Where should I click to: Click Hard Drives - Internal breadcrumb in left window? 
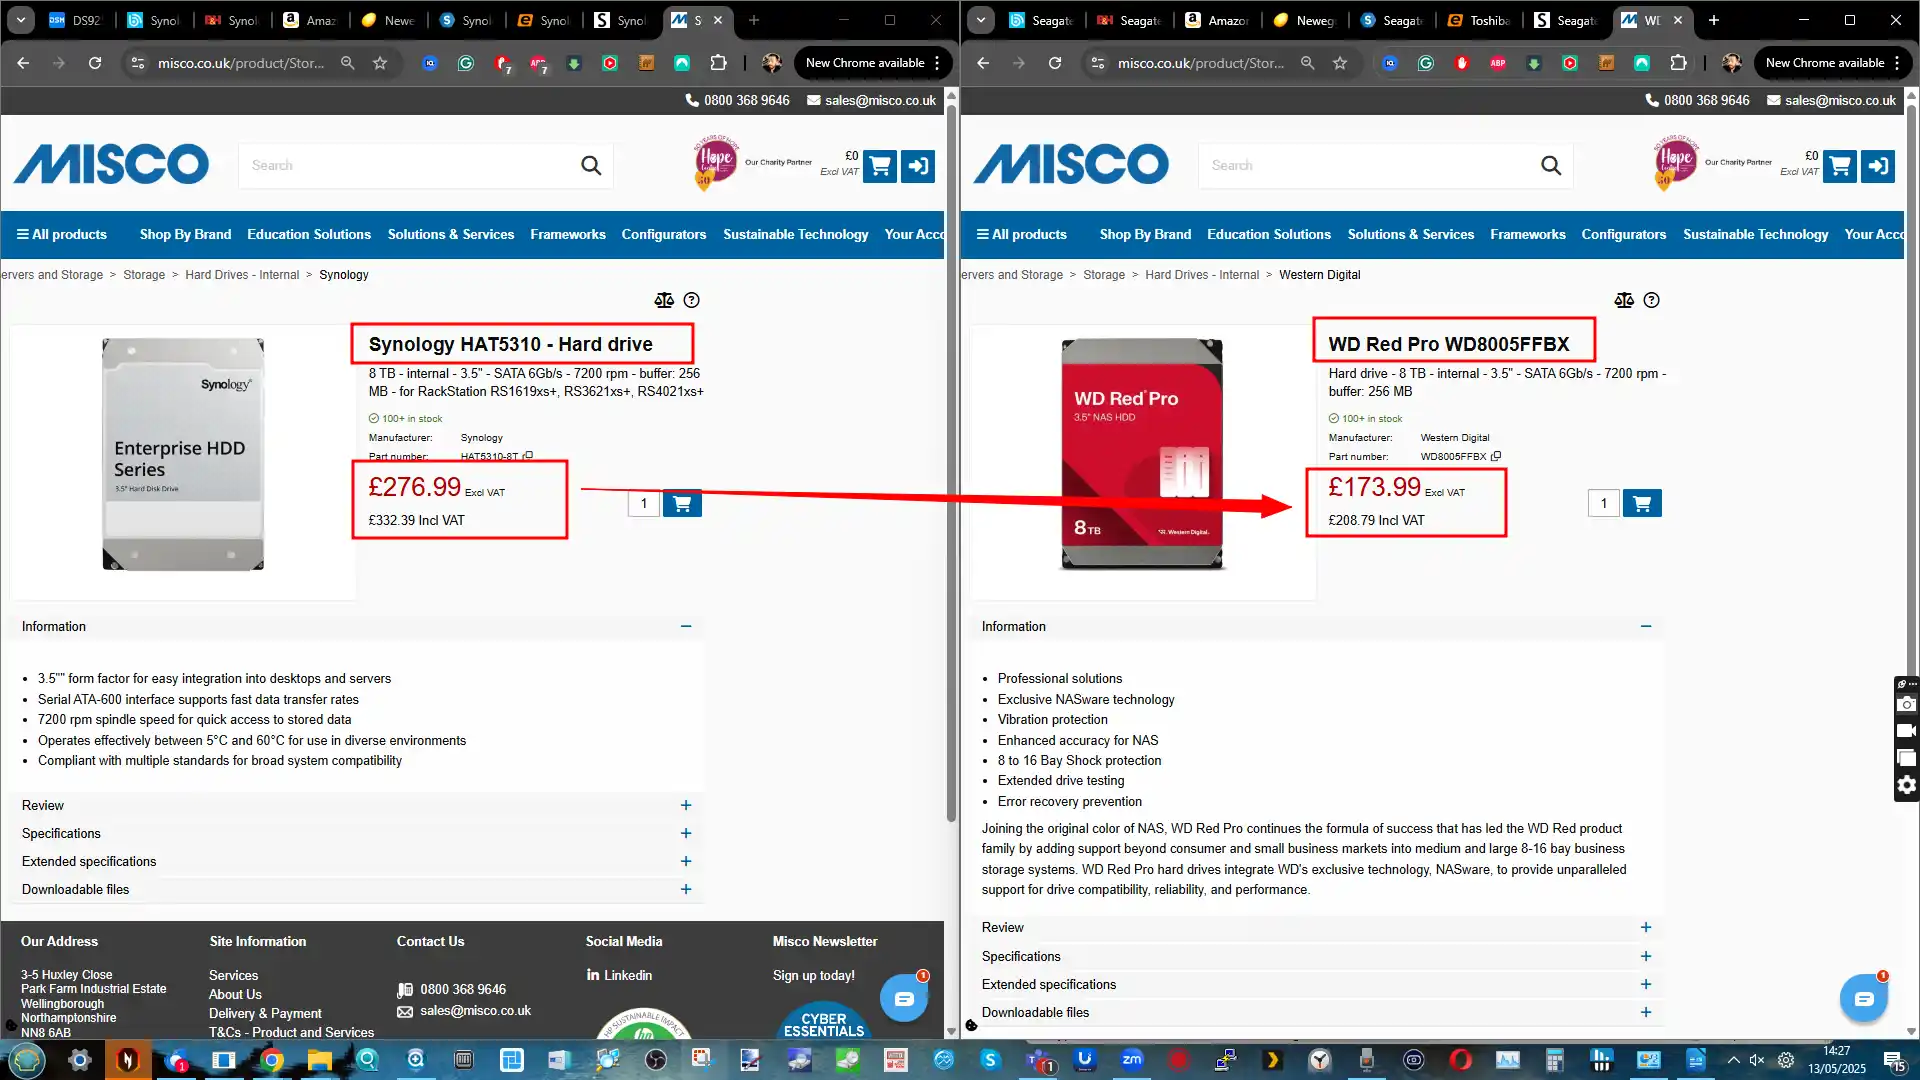point(242,275)
